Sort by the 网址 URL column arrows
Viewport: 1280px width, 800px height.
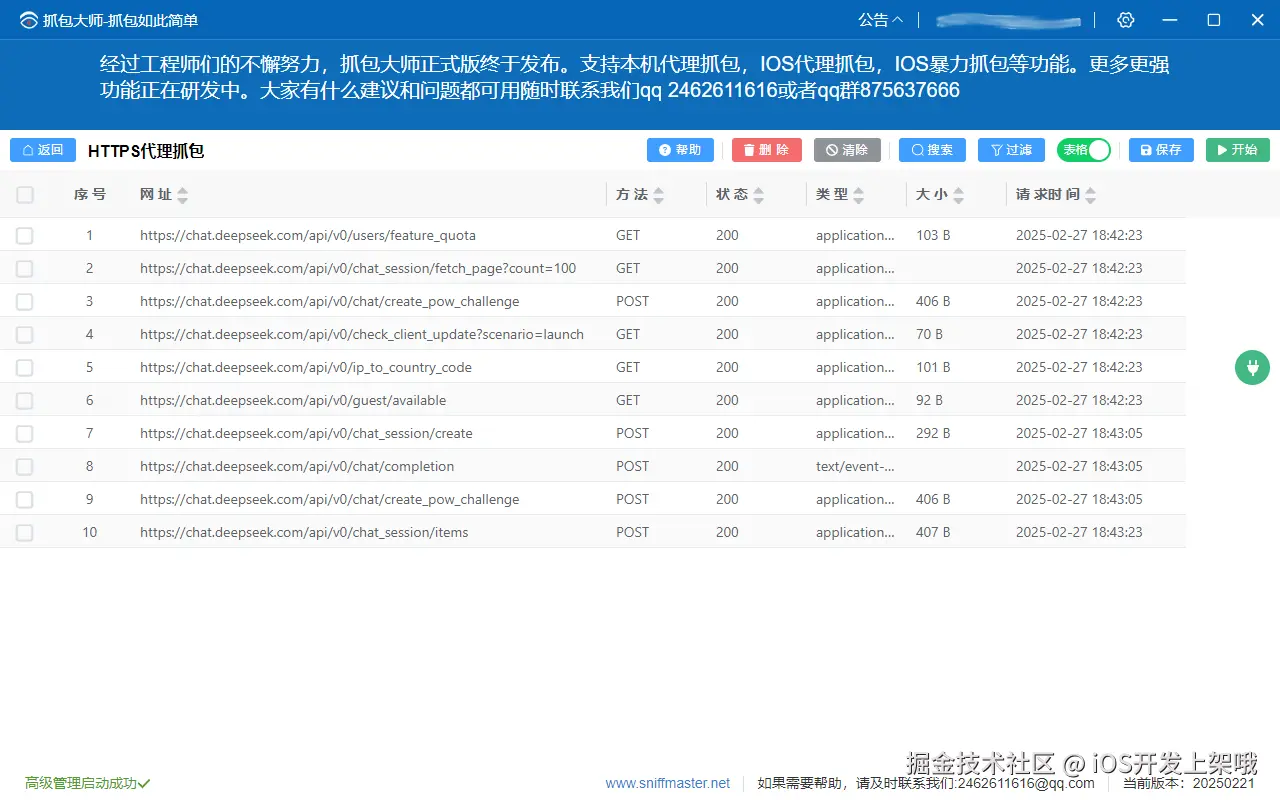coord(182,195)
